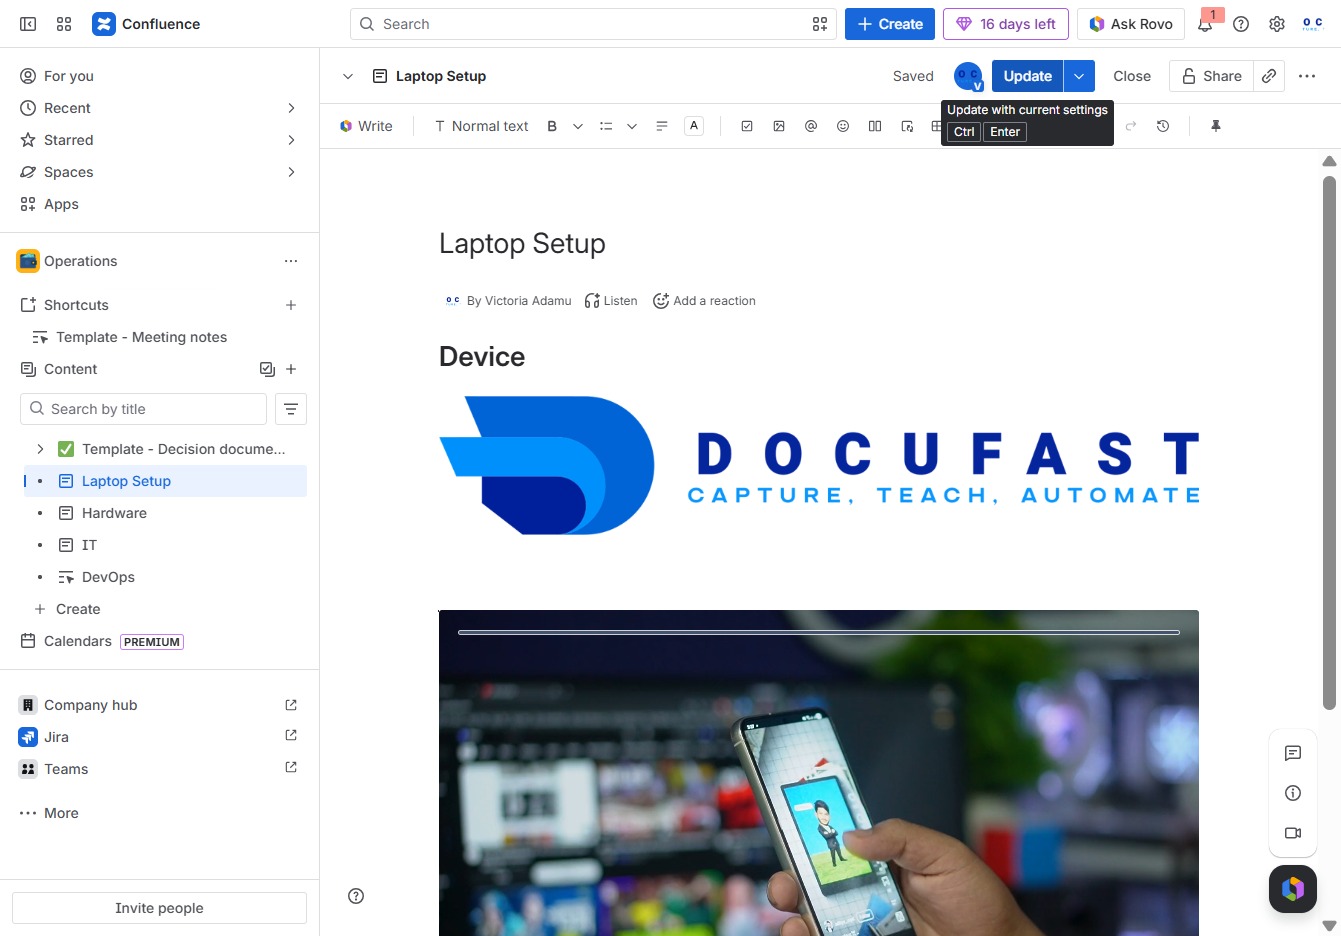Insert an emoji

843,126
